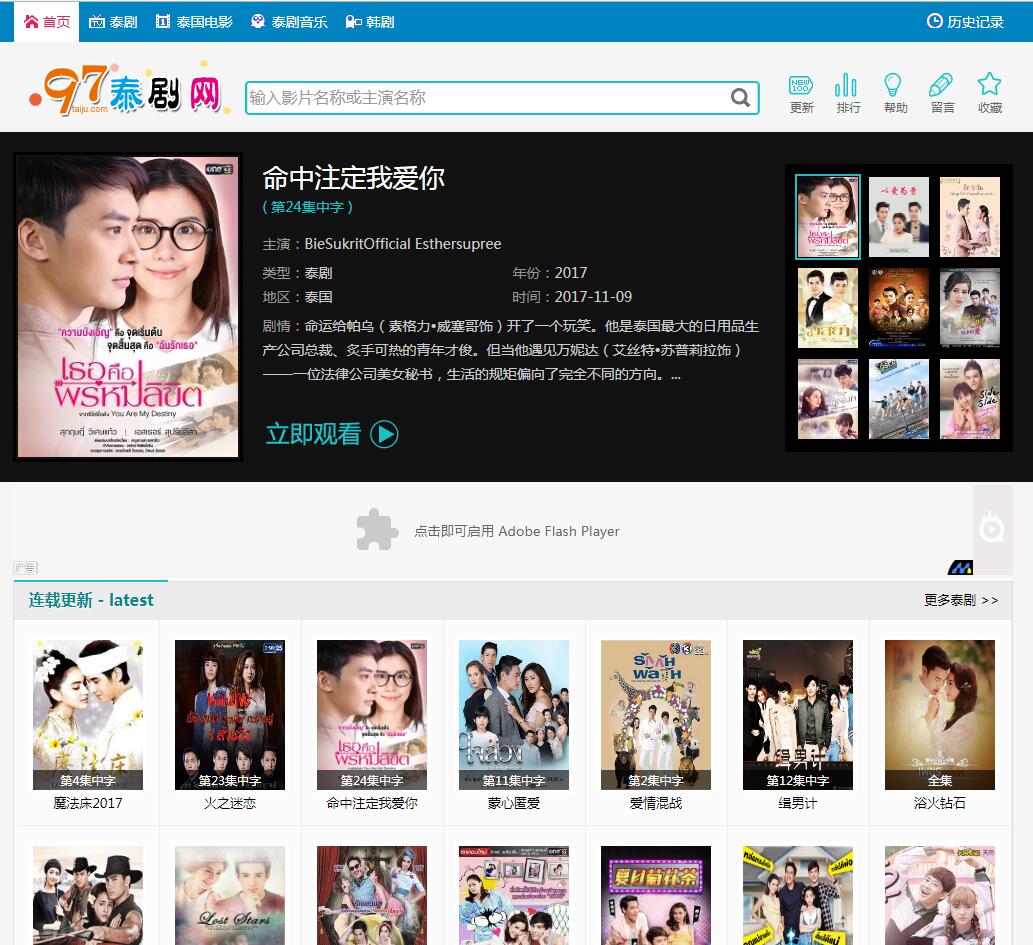The image size is (1033, 945).
Task: Select the bottom-left featured grid thumbnail
Action: point(827,399)
